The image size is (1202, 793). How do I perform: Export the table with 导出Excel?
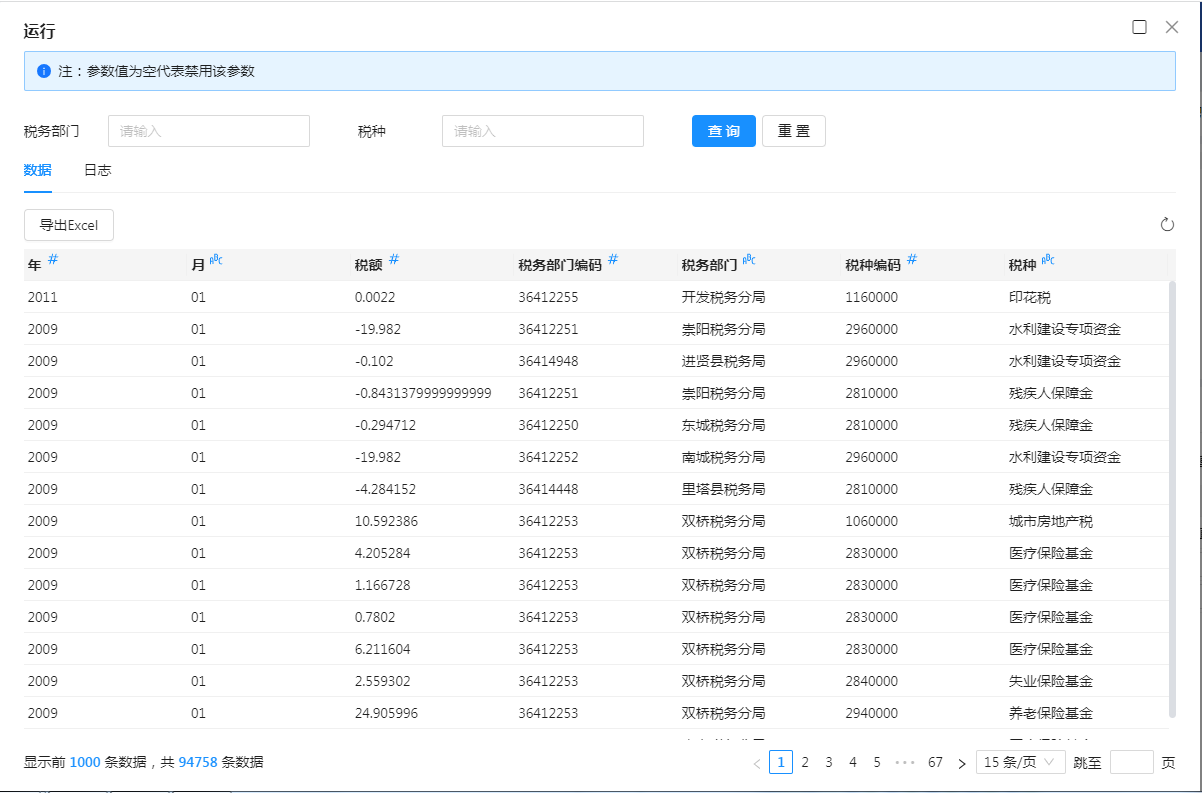[x=69, y=225]
